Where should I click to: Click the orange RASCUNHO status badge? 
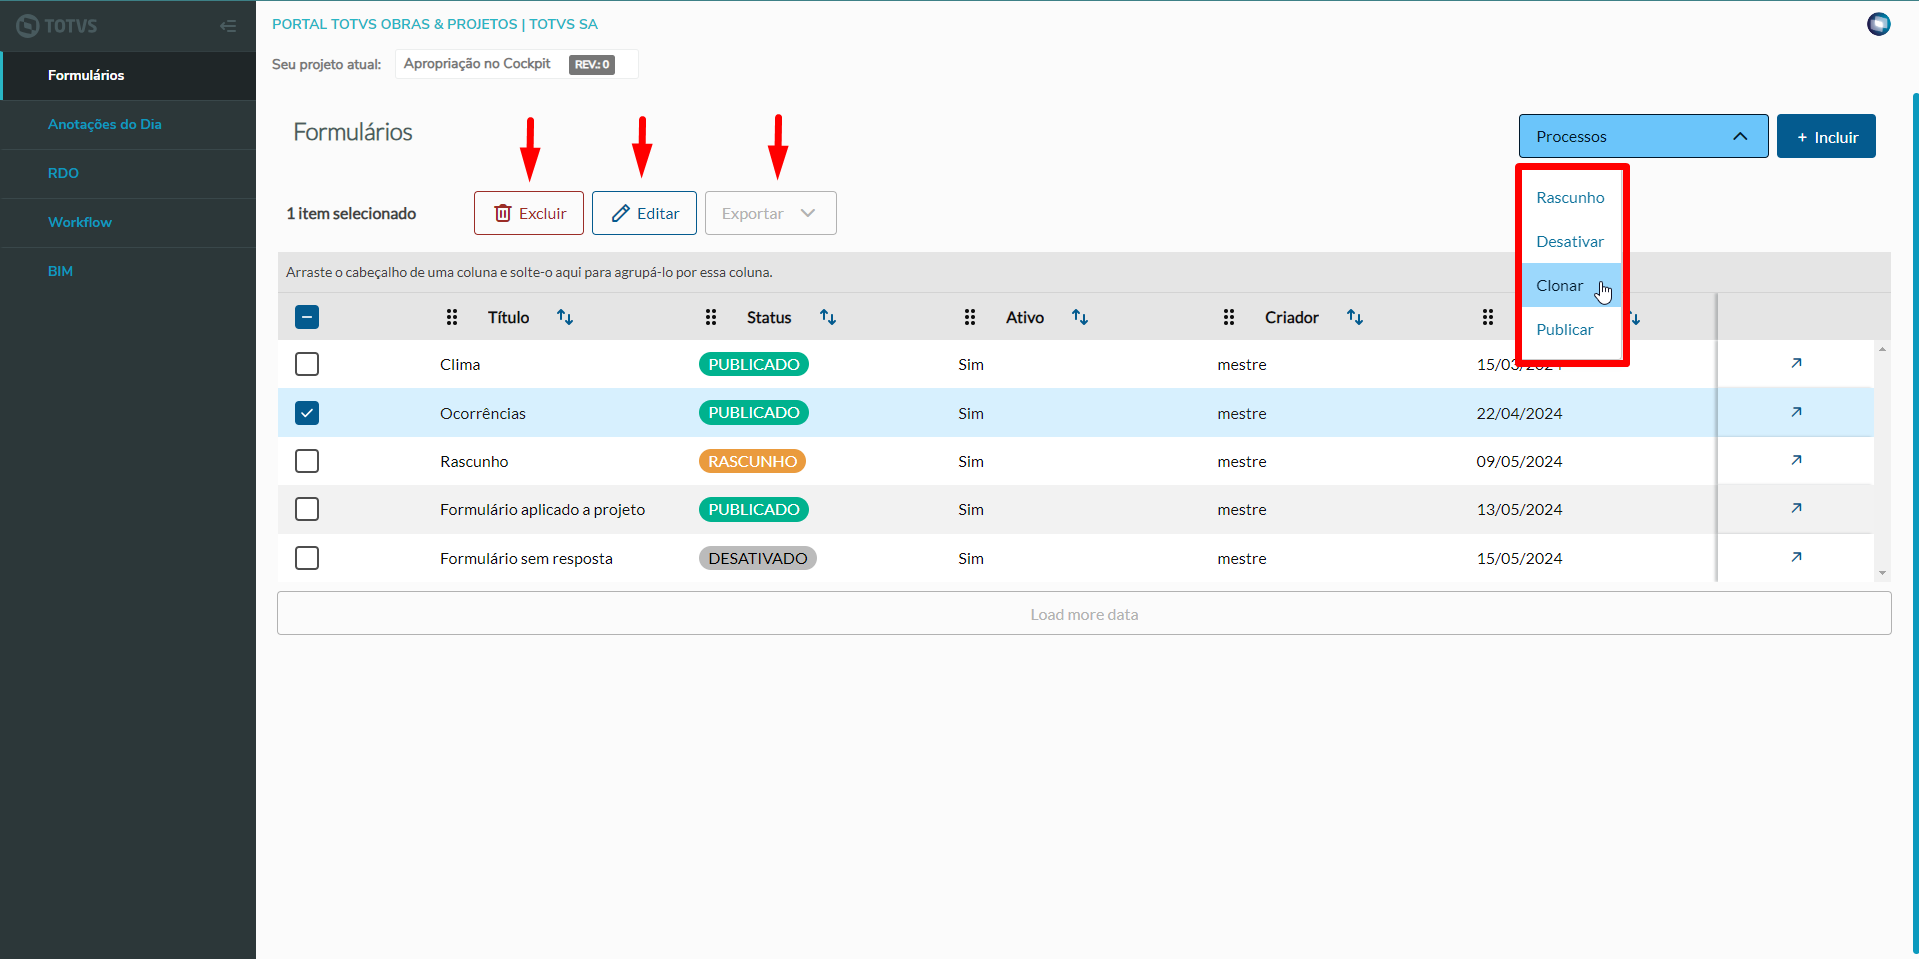click(x=752, y=461)
